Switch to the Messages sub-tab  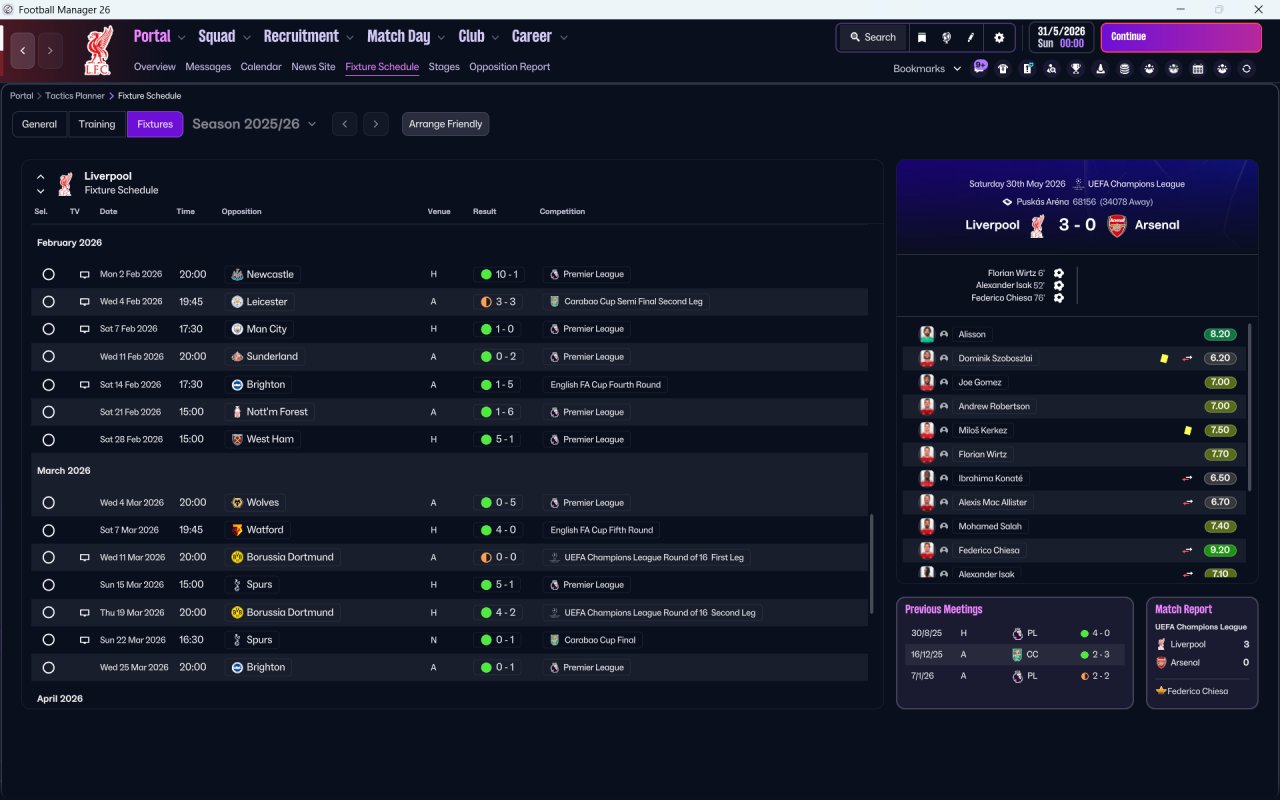click(208, 67)
